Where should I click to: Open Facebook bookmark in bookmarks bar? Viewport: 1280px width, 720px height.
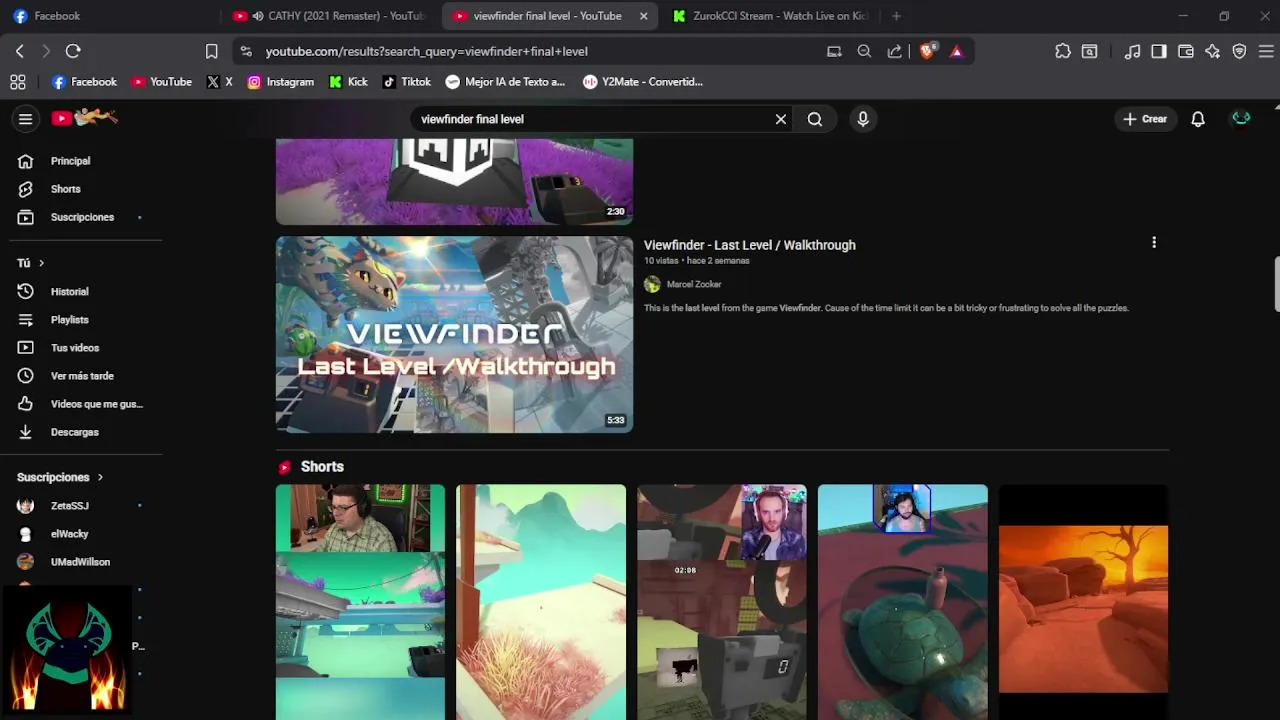click(x=85, y=82)
